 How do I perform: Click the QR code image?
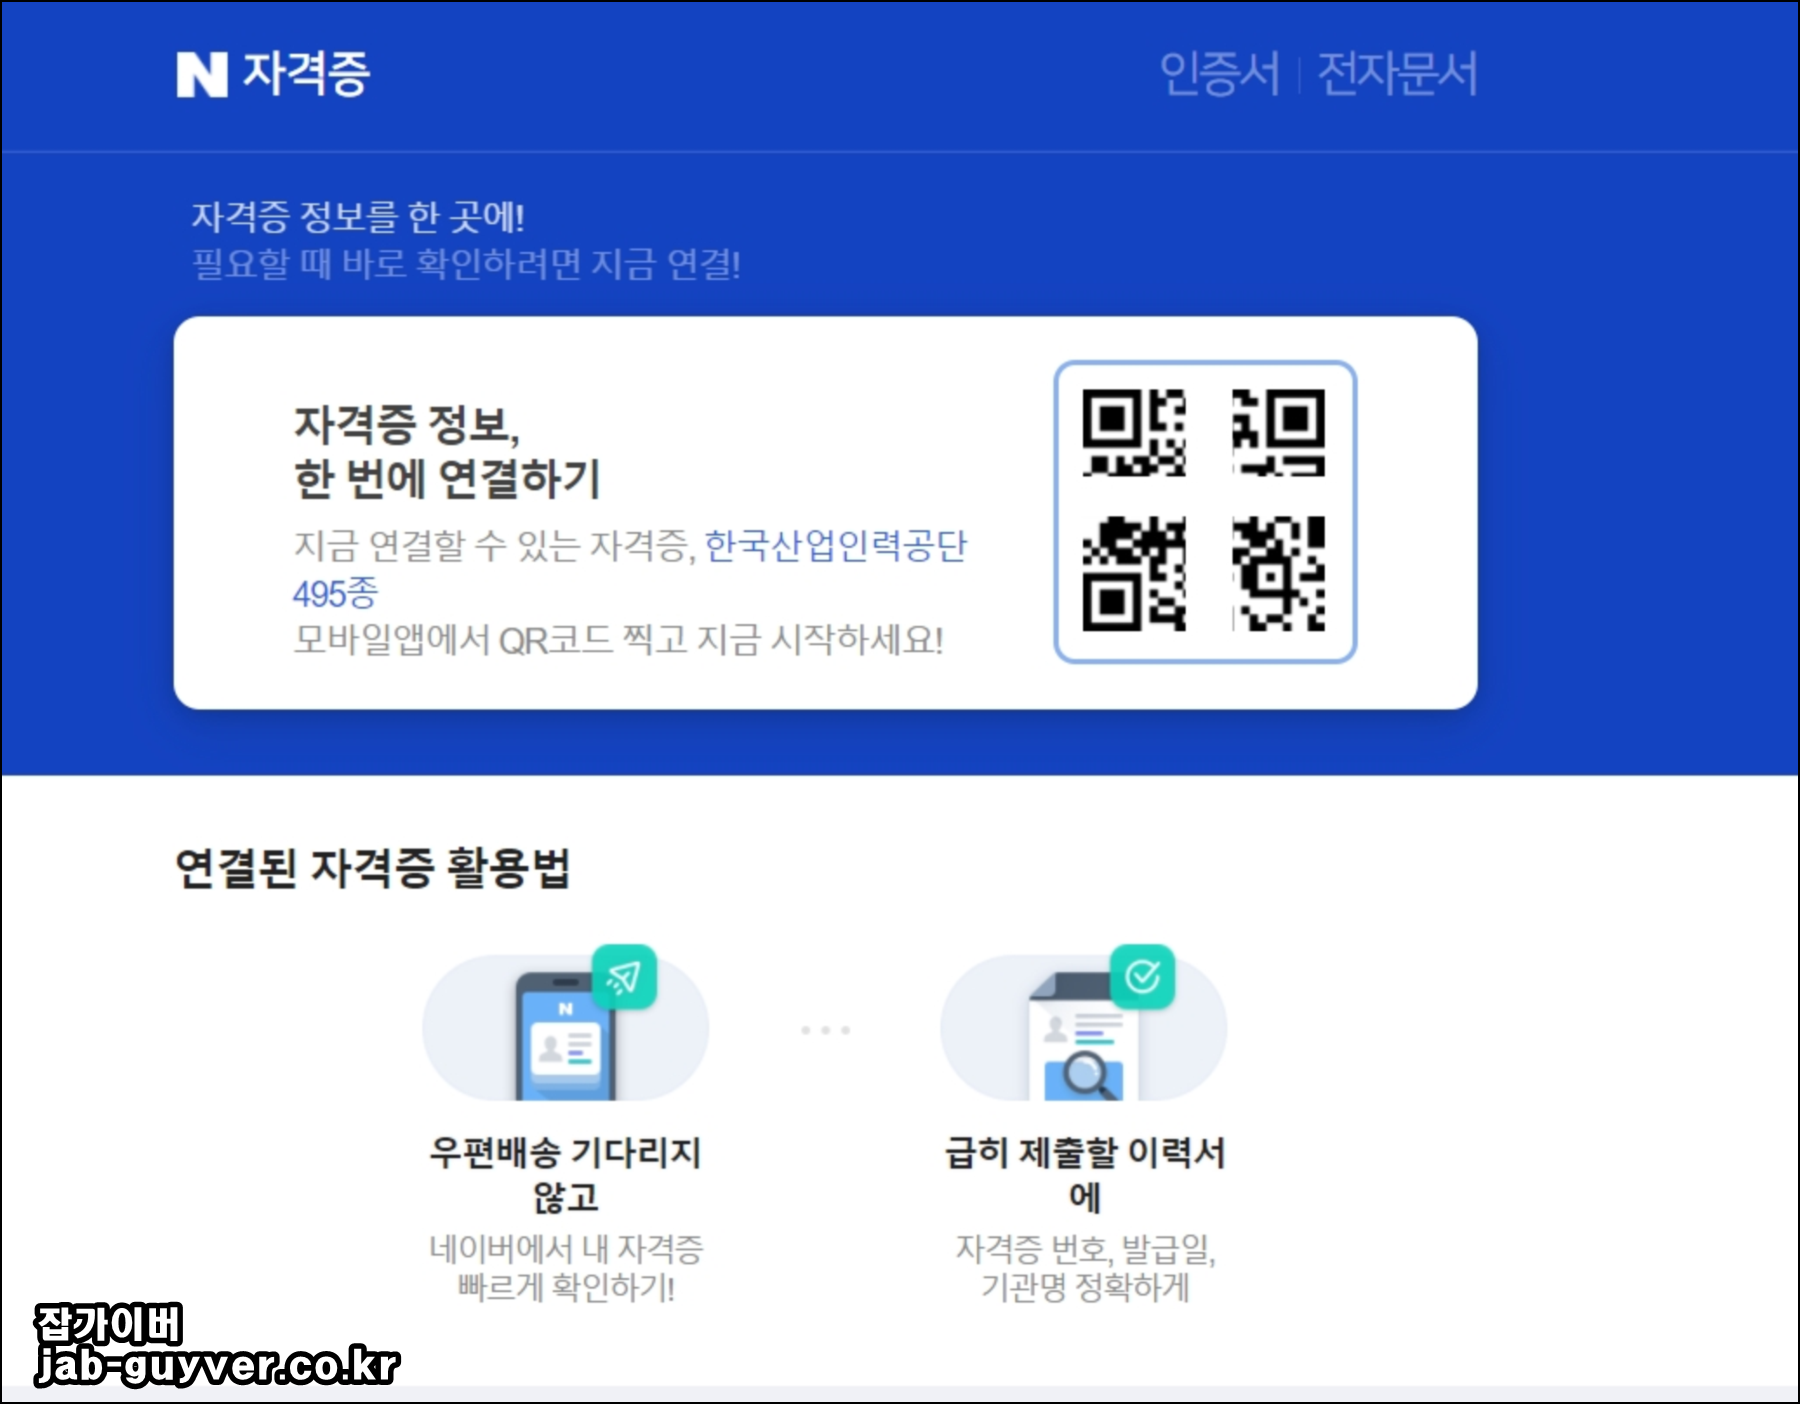tap(1205, 511)
